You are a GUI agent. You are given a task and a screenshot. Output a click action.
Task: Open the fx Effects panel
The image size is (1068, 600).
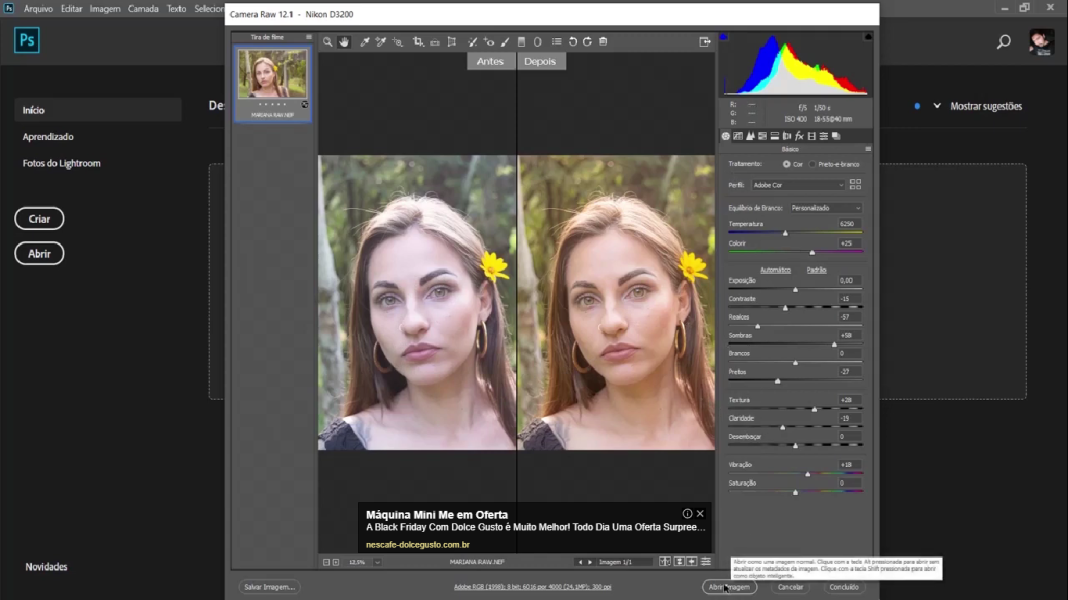pyautogui.click(x=799, y=135)
